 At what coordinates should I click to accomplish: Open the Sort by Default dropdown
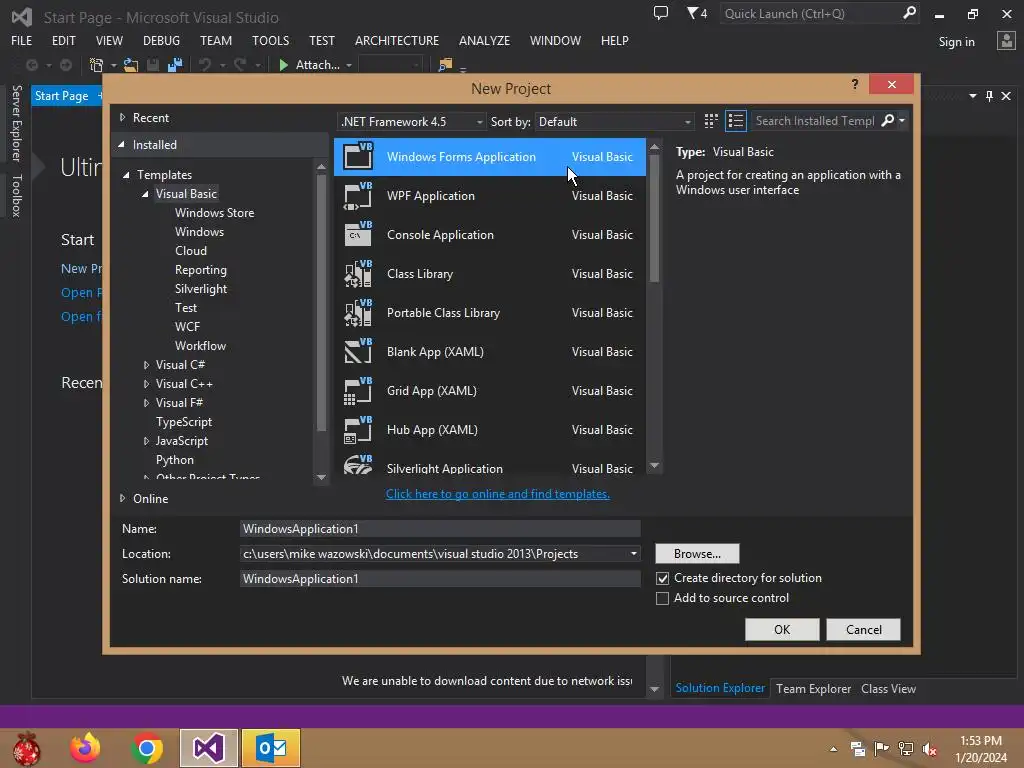pos(614,121)
